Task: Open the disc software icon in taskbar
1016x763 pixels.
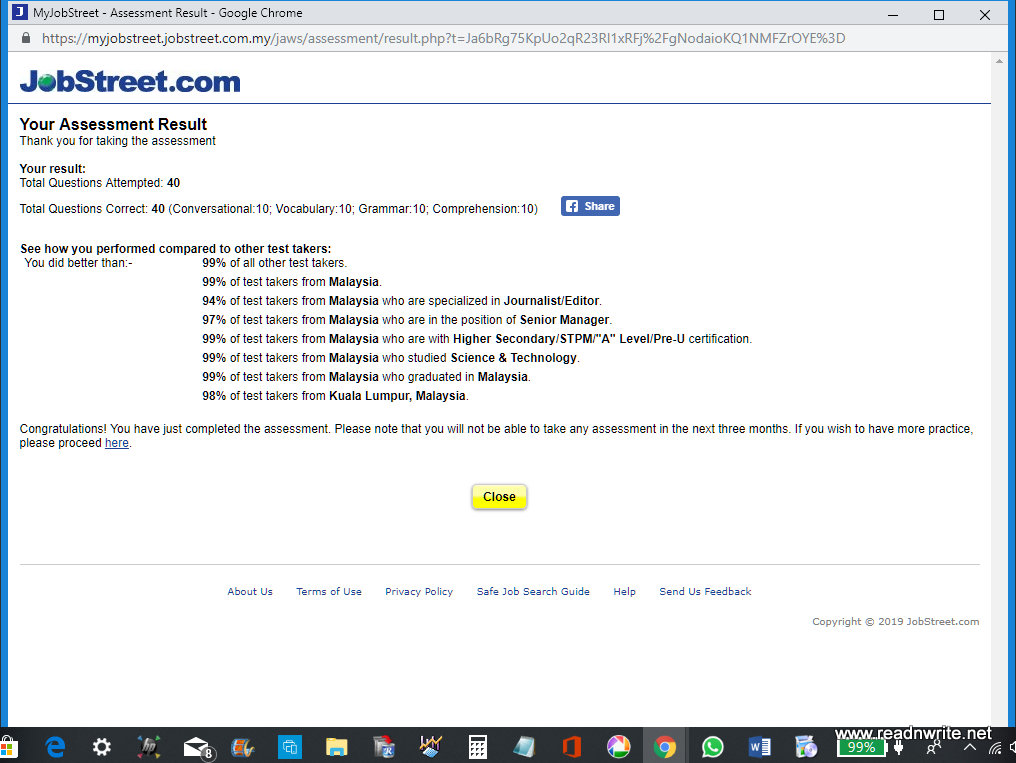Action: [806, 747]
